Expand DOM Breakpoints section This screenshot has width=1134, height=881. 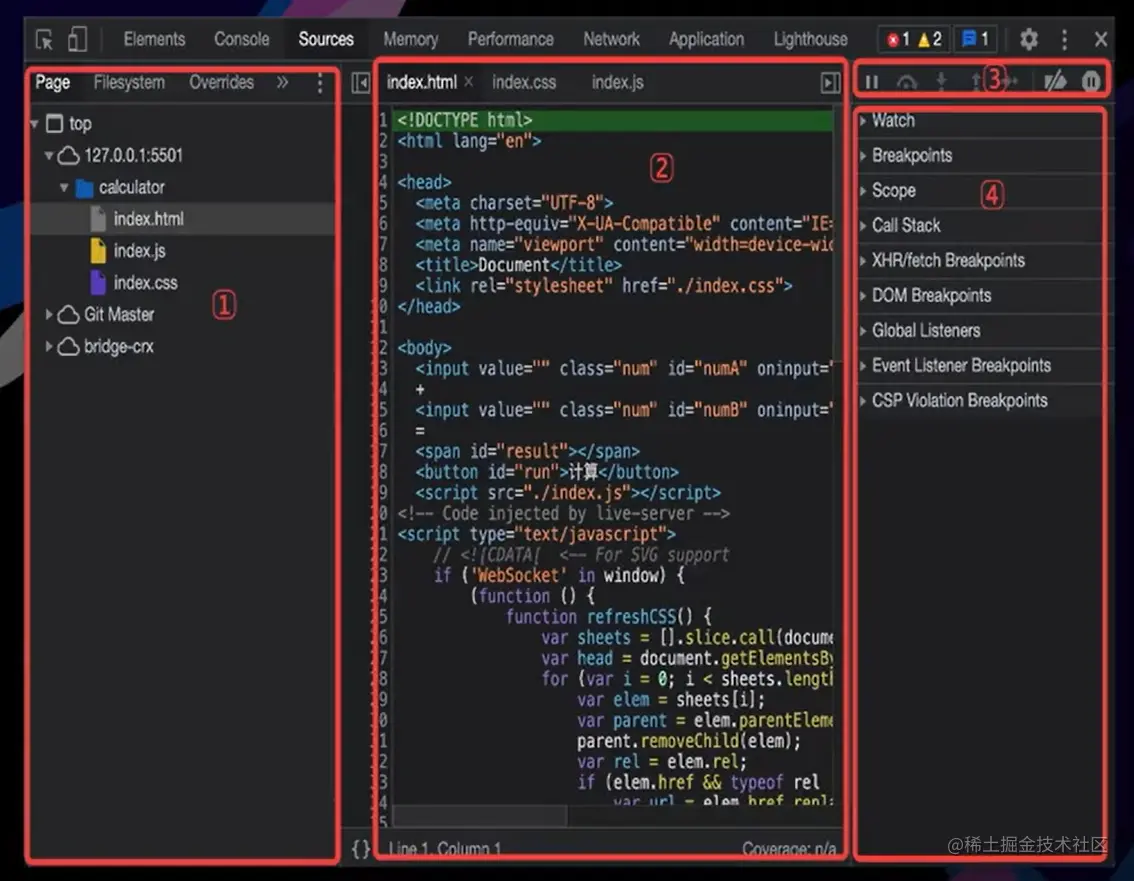[980, 295]
